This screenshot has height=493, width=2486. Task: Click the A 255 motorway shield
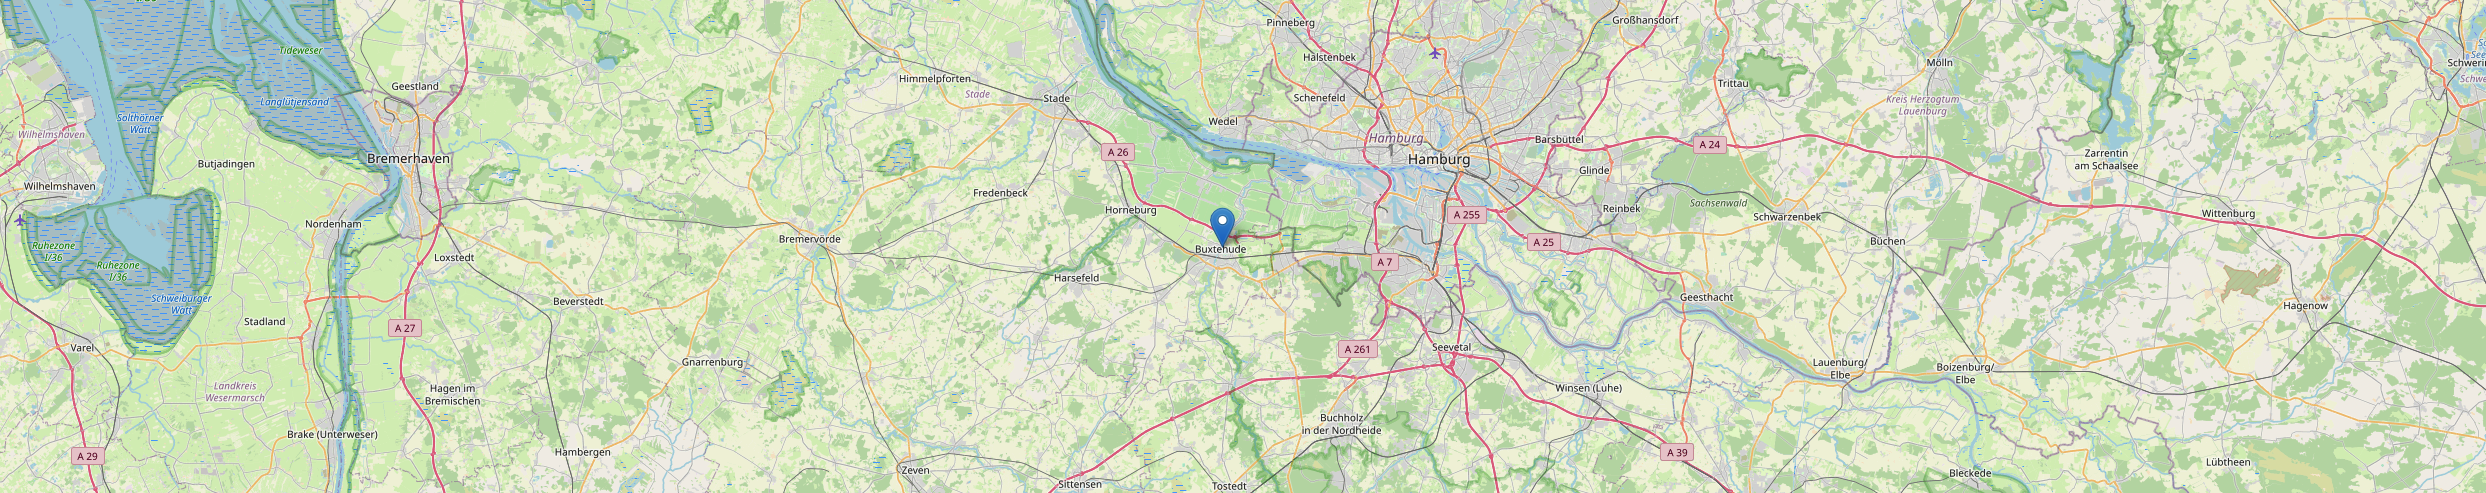1466,215
